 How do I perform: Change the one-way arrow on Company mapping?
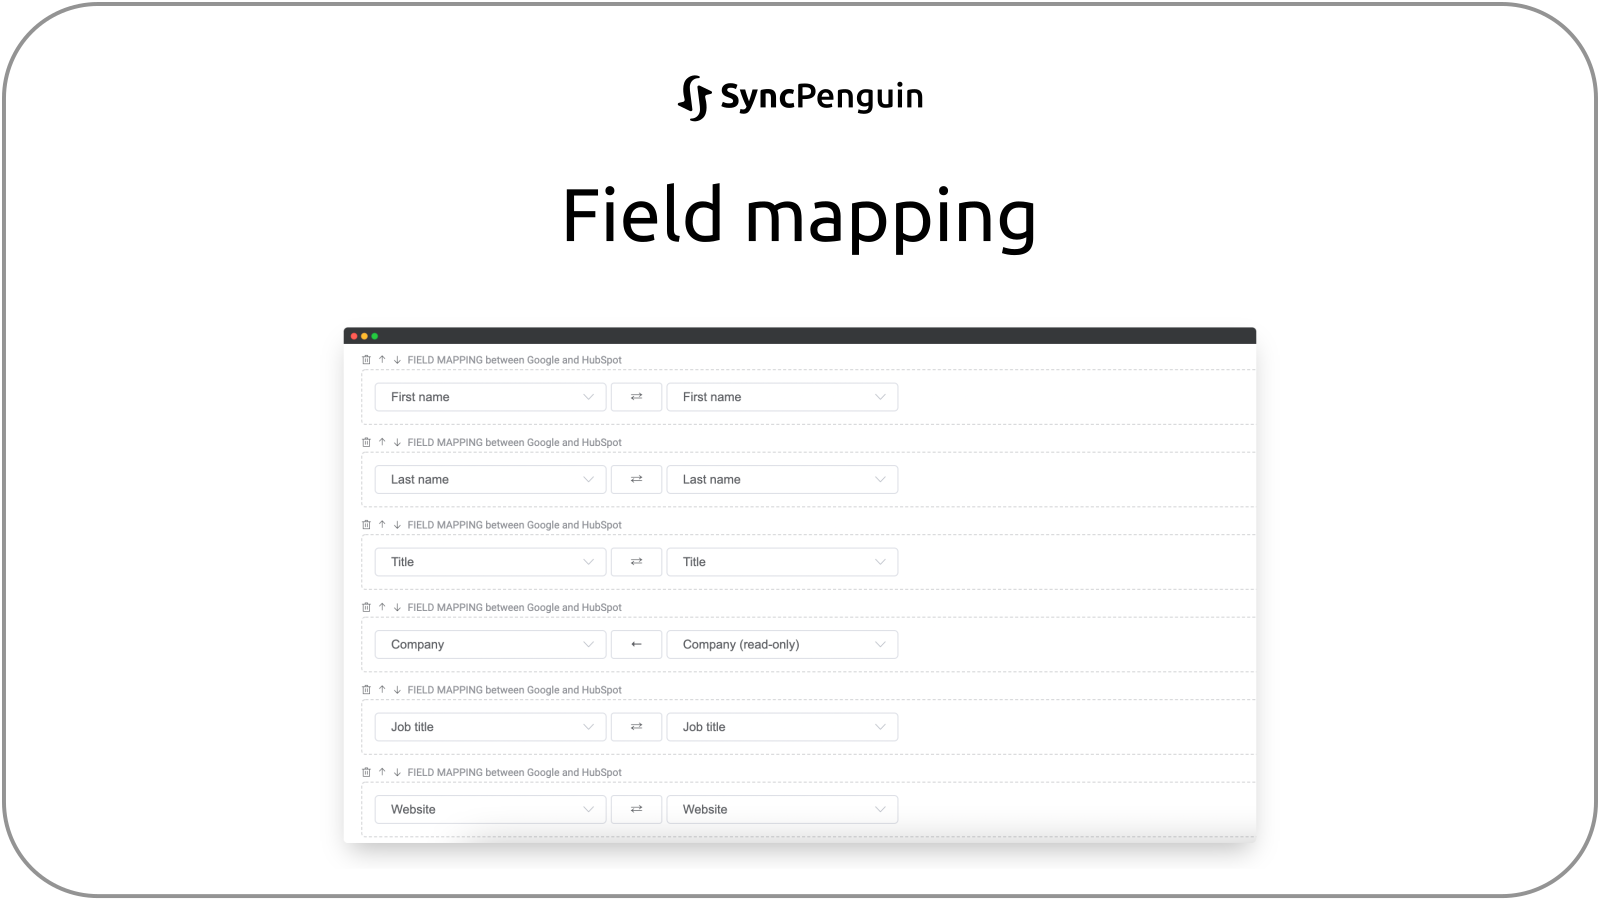click(x=636, y=644)
